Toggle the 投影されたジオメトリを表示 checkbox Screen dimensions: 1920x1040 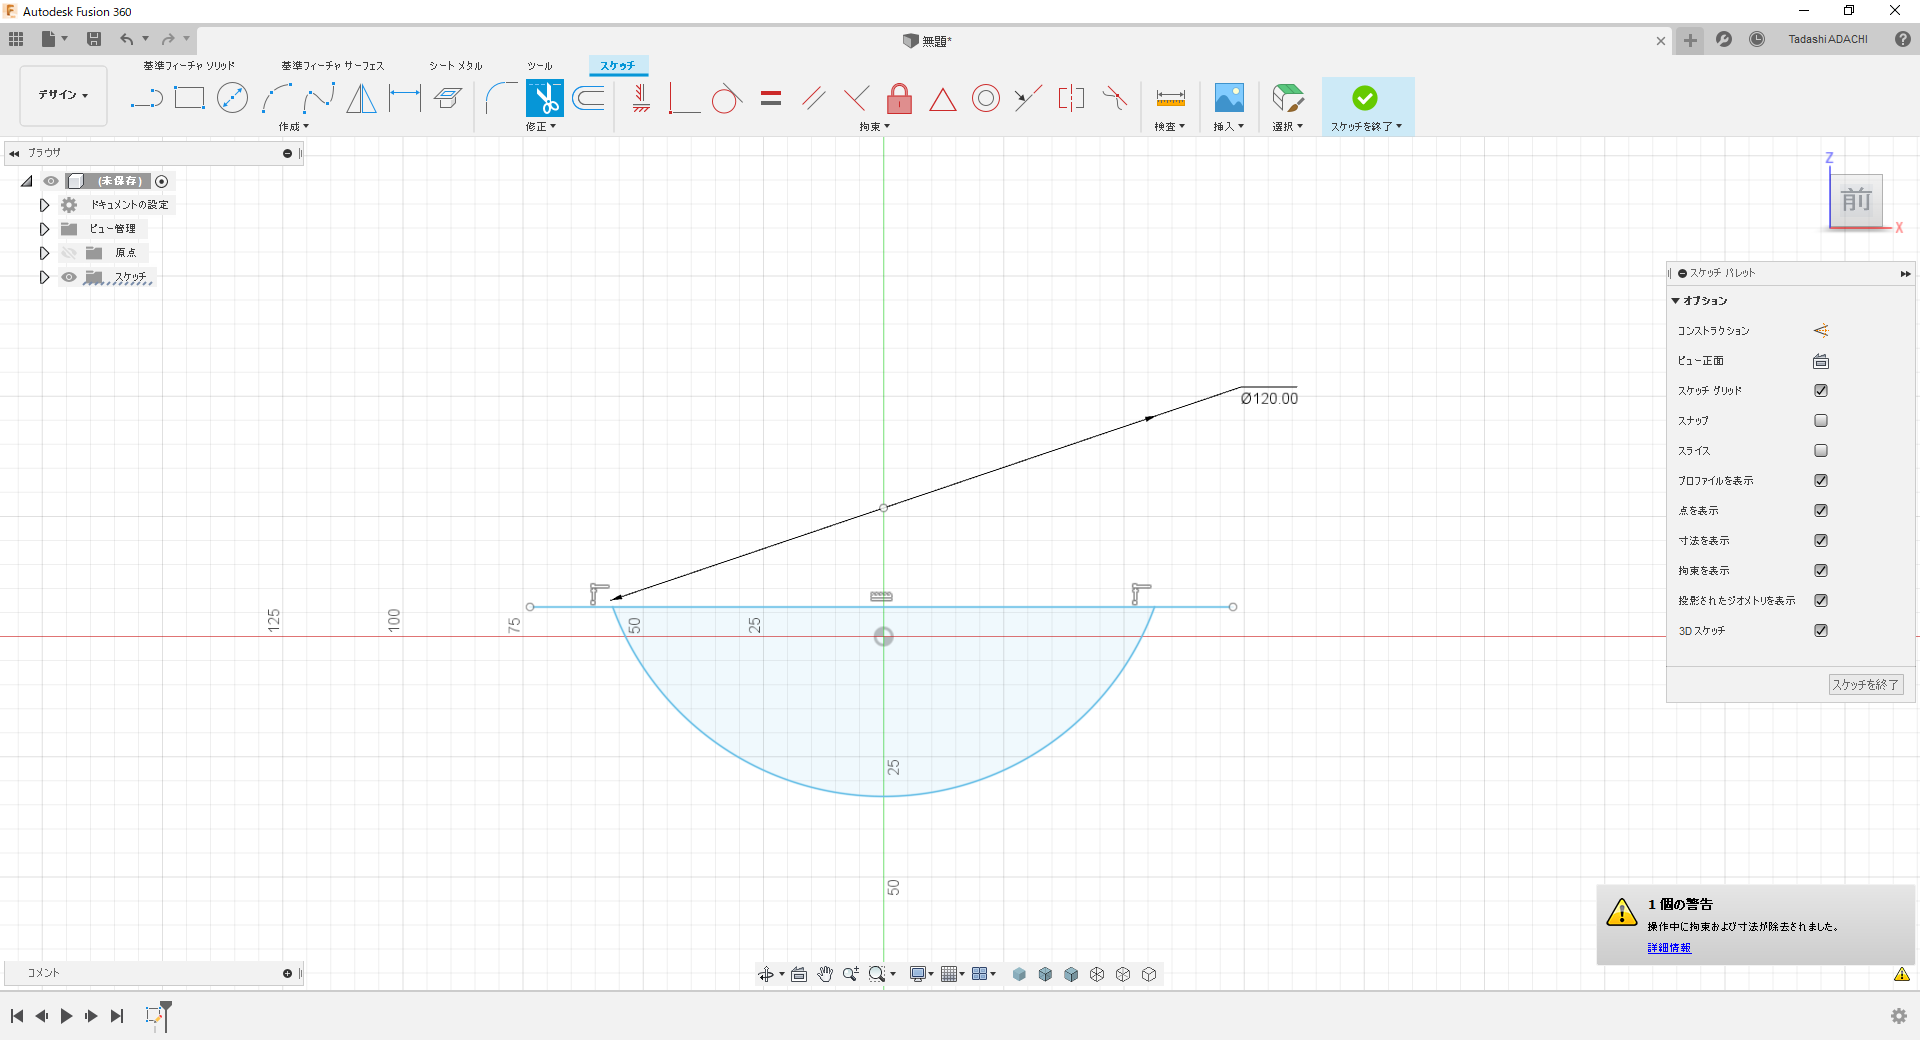point(1821,601)
